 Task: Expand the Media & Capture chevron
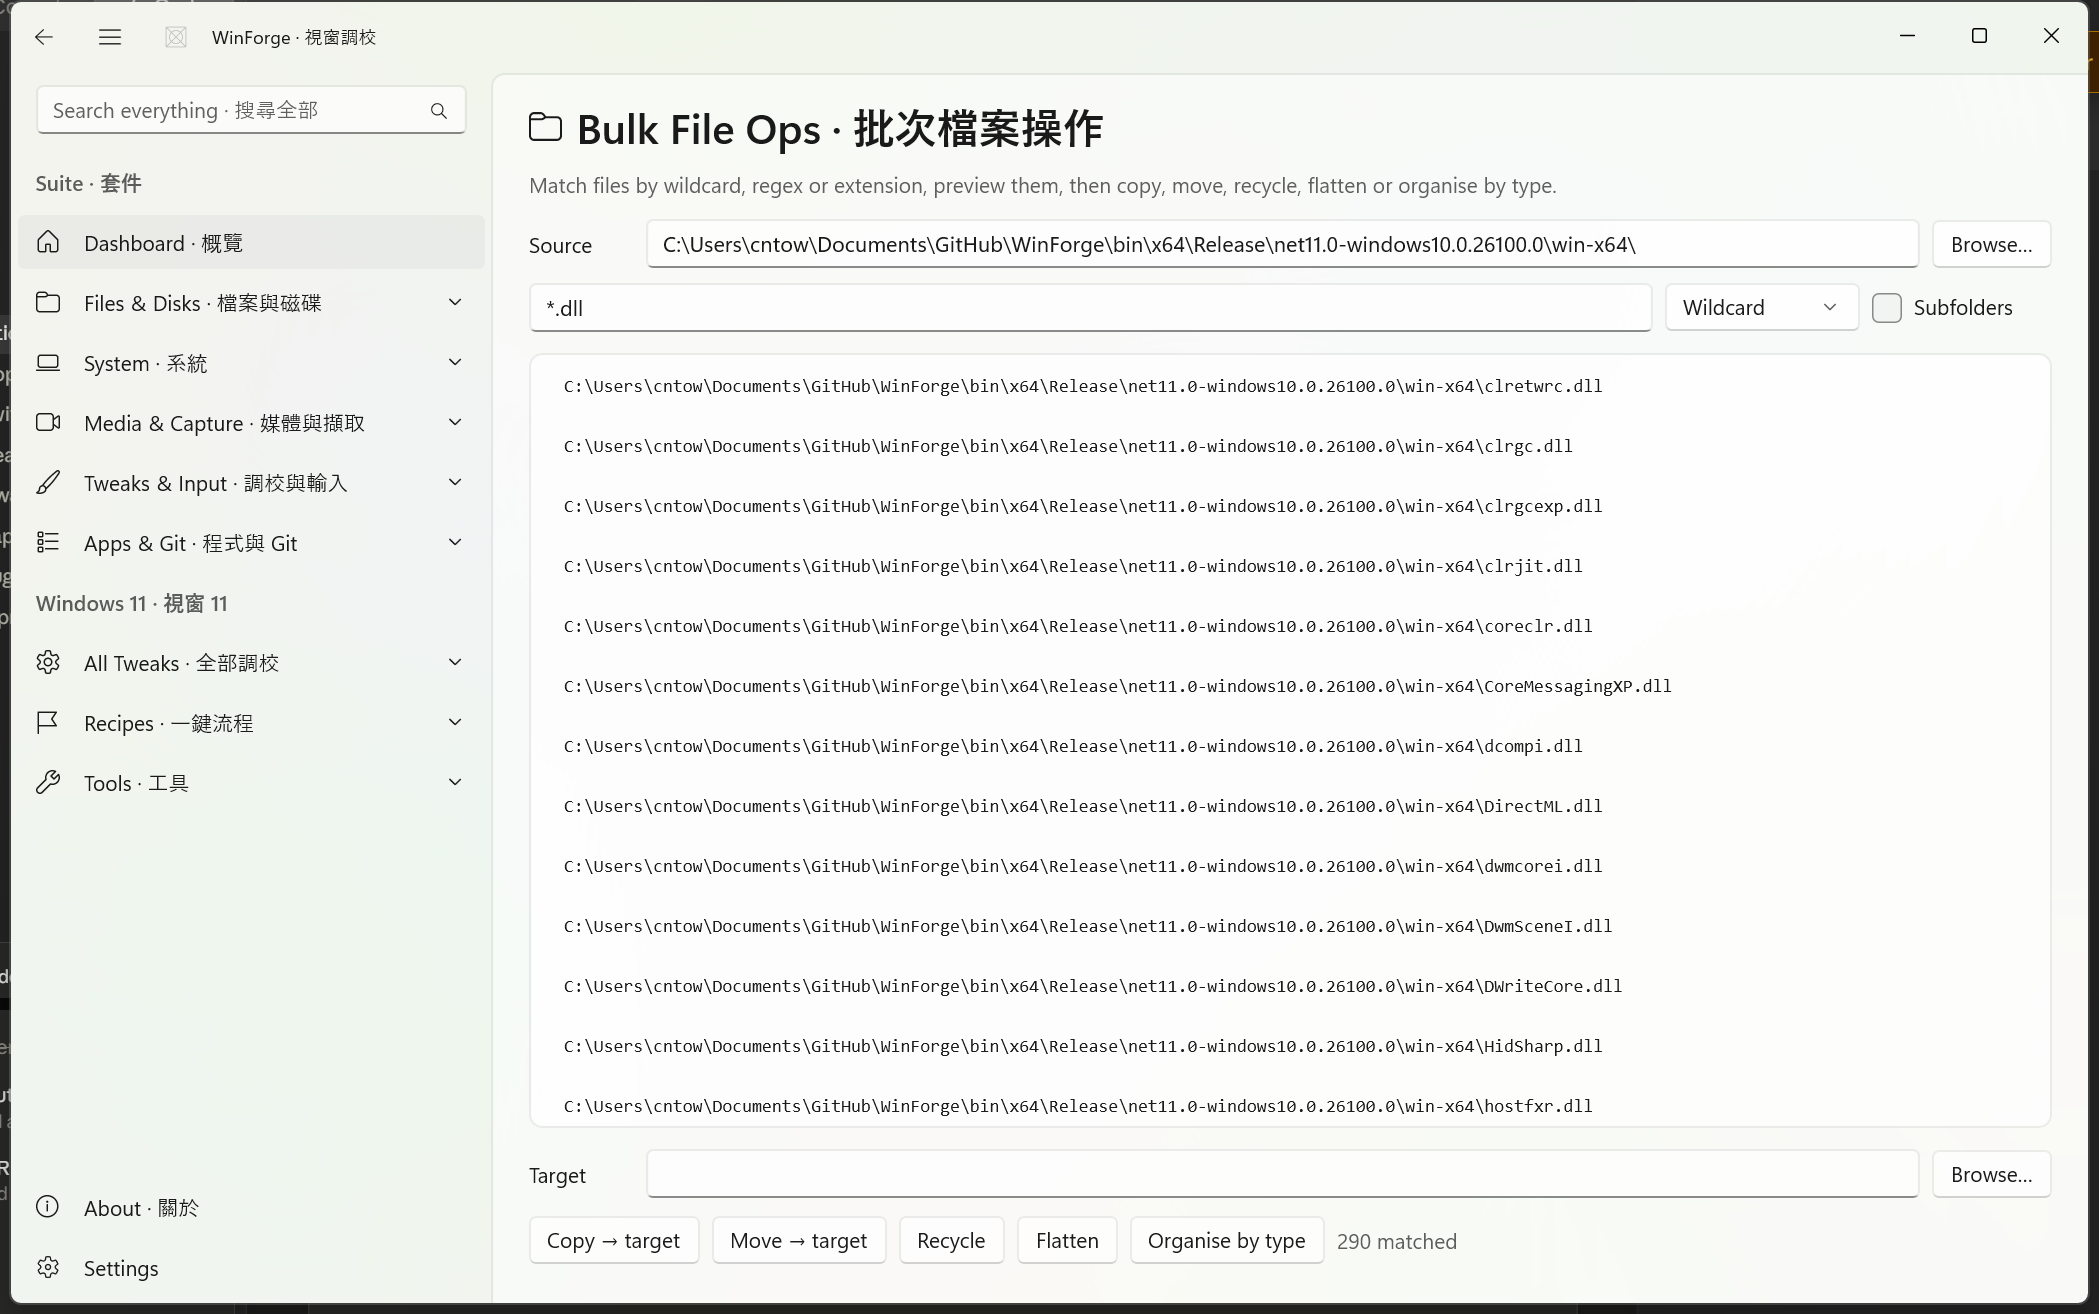[455, 422]
